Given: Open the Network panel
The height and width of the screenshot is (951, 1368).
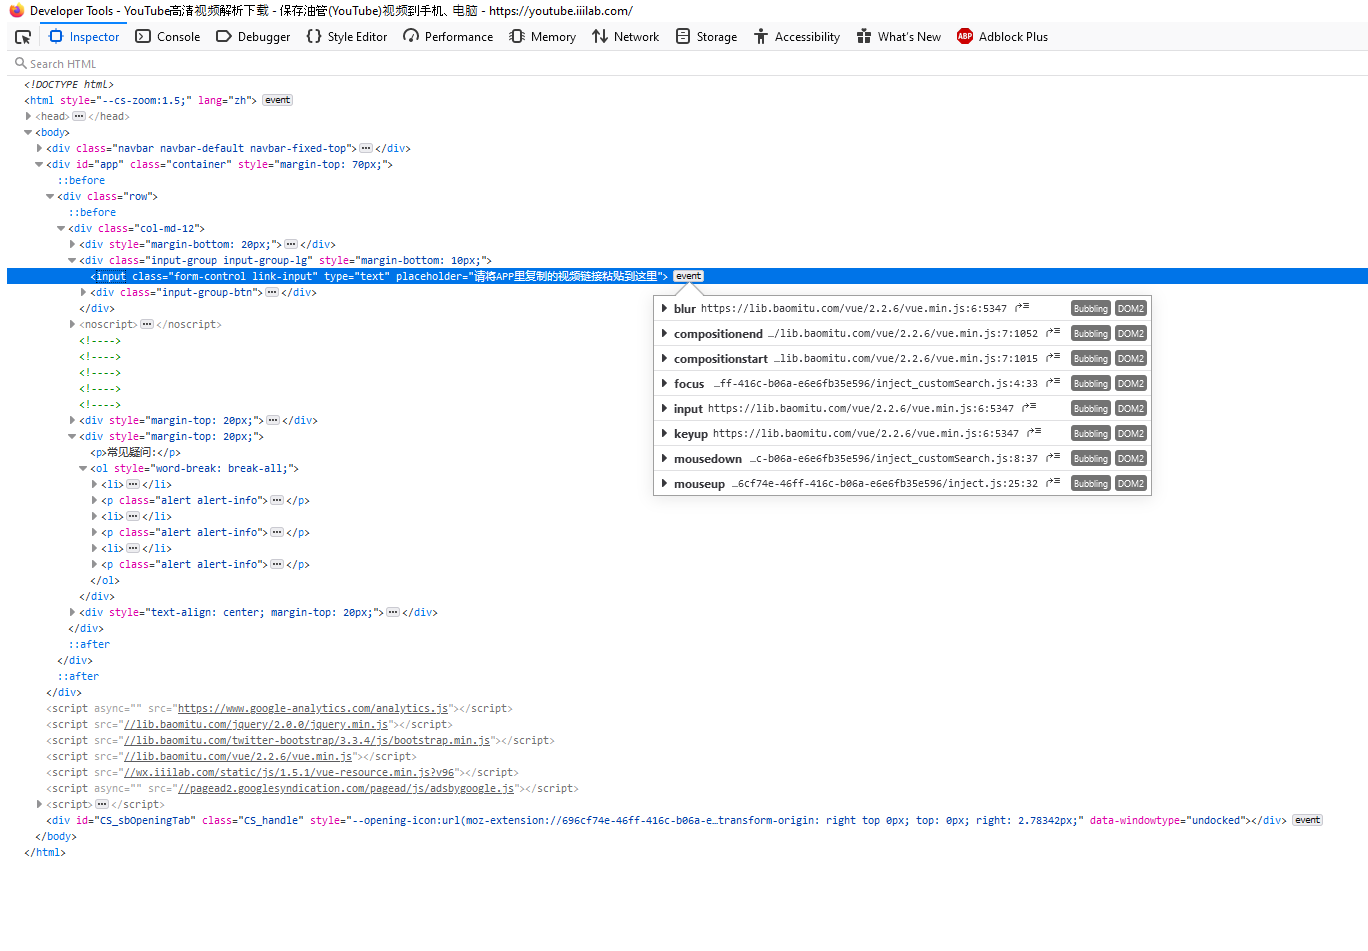Looking at the screenshot, I should pos(625,36).
